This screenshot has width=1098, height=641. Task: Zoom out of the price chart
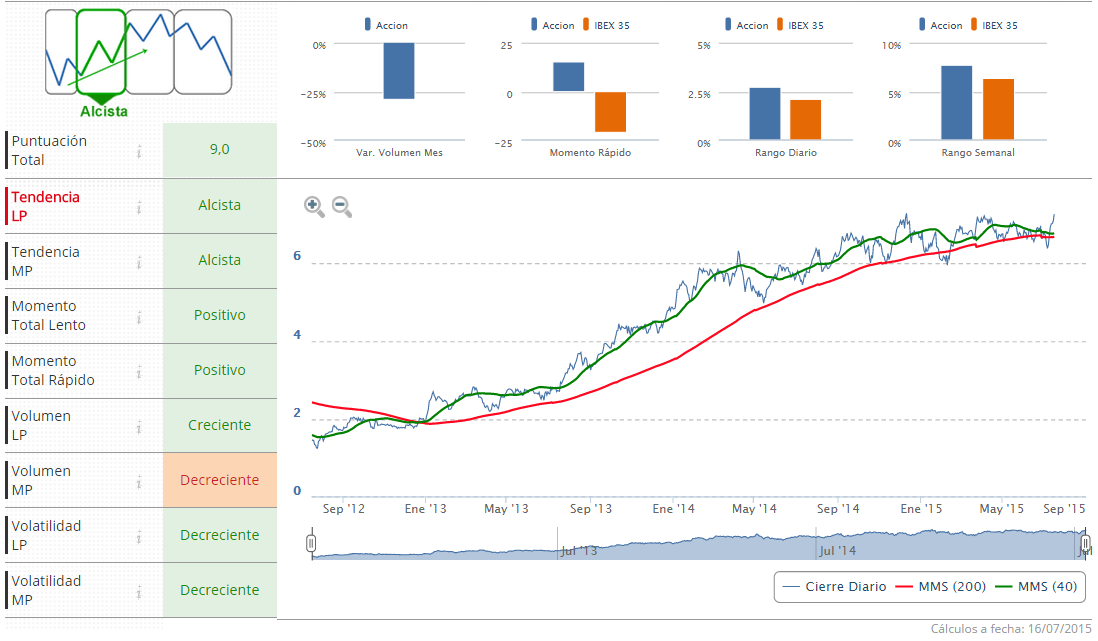pyautogui.click(x=342, y=207)
